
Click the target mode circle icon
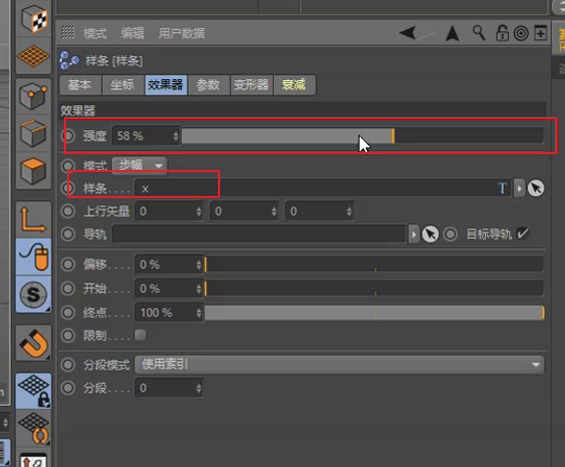(521, 34)
